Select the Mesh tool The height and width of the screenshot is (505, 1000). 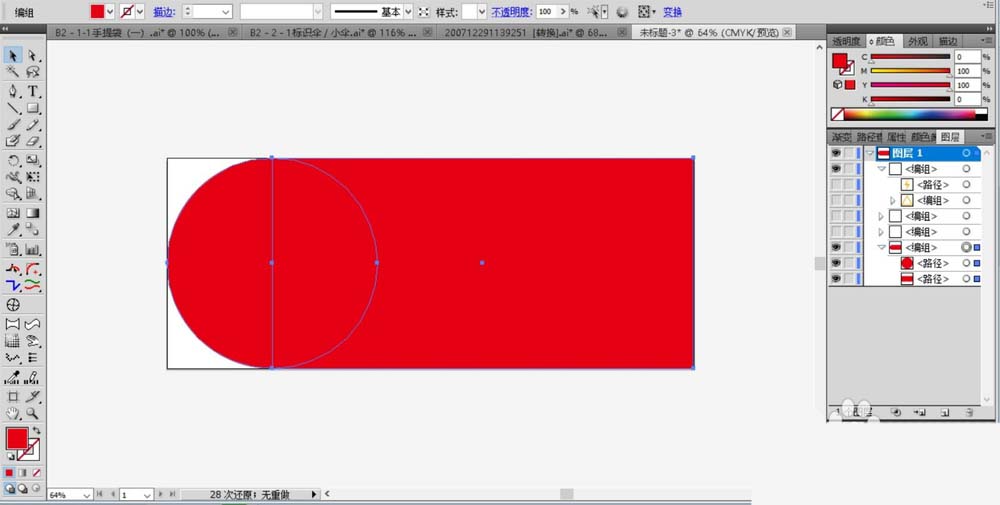click(13, 213)
